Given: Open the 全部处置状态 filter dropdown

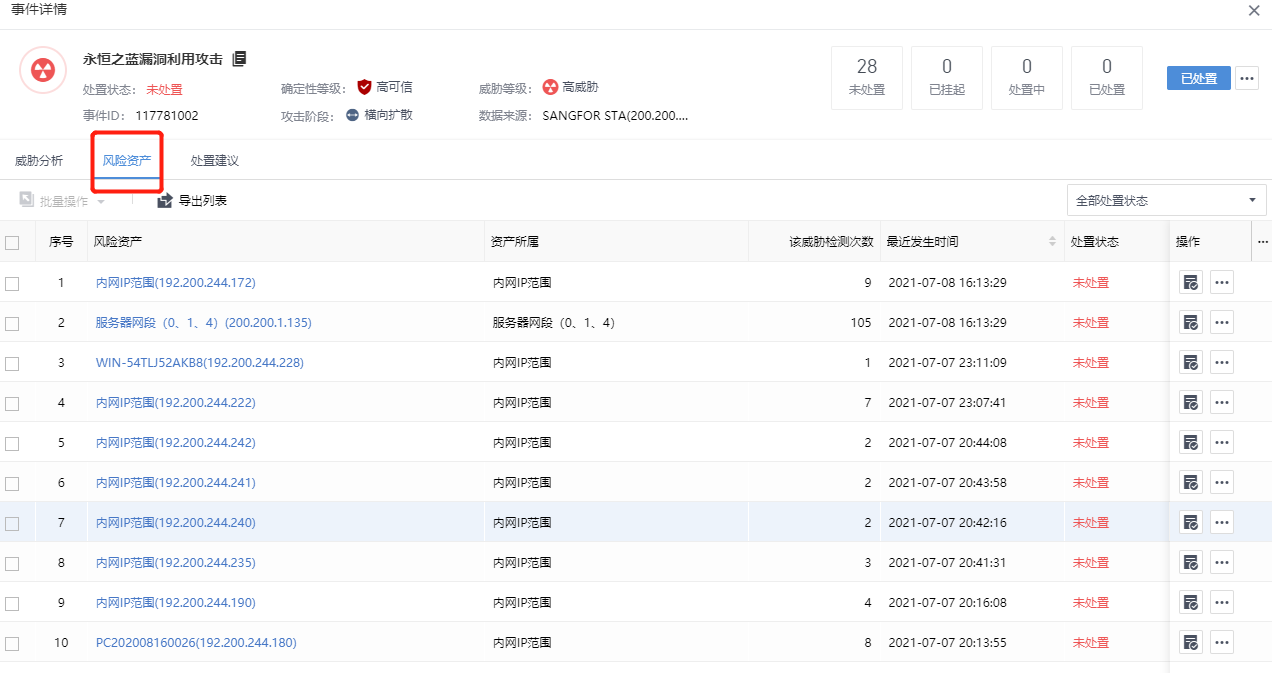Looking at the screenshot, I should [x=1166, y=201].
